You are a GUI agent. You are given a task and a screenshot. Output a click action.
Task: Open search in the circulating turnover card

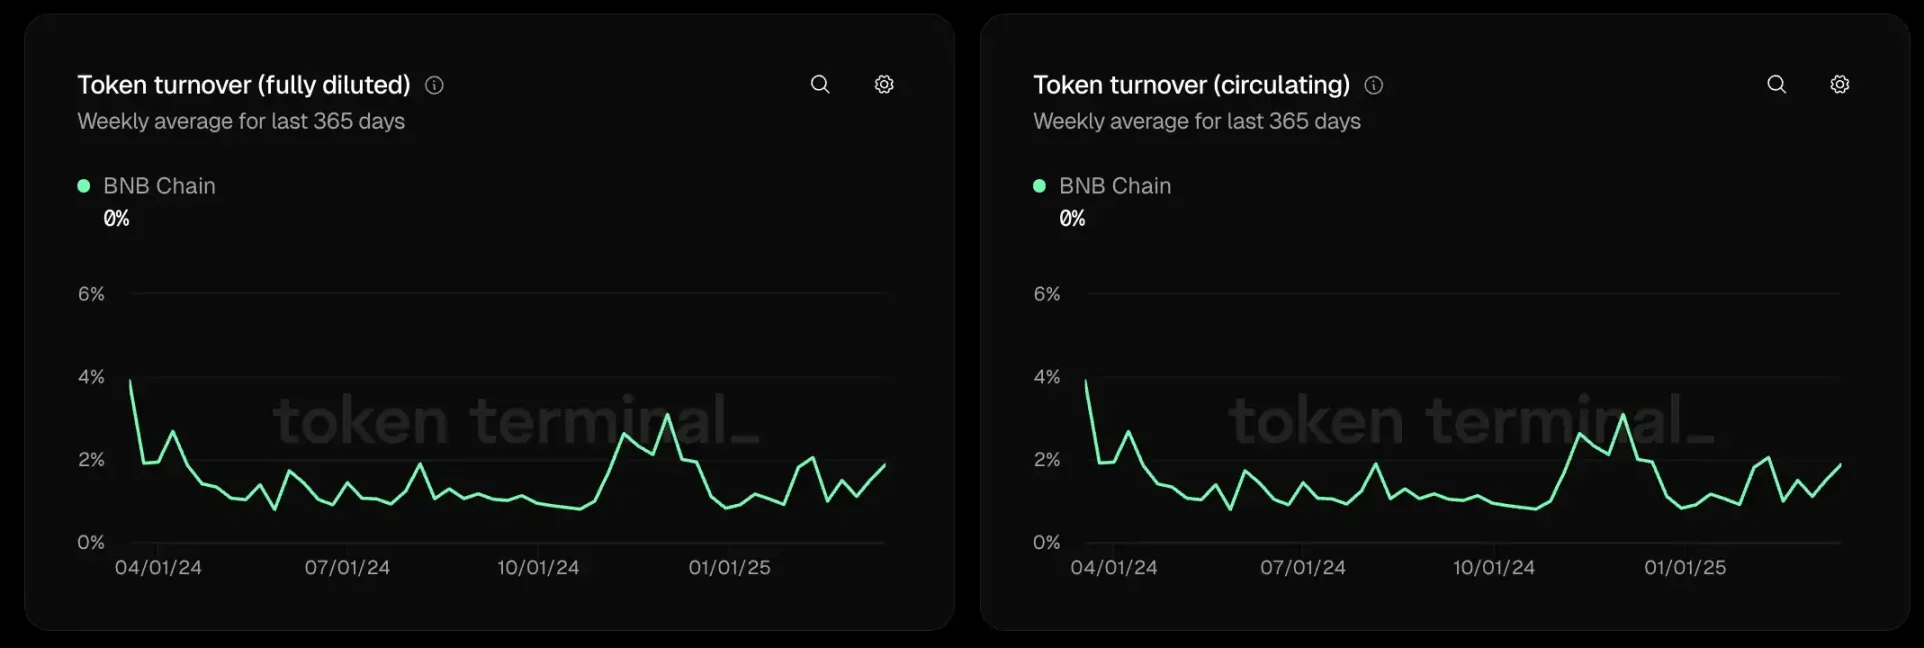[x=1776, y=84]
